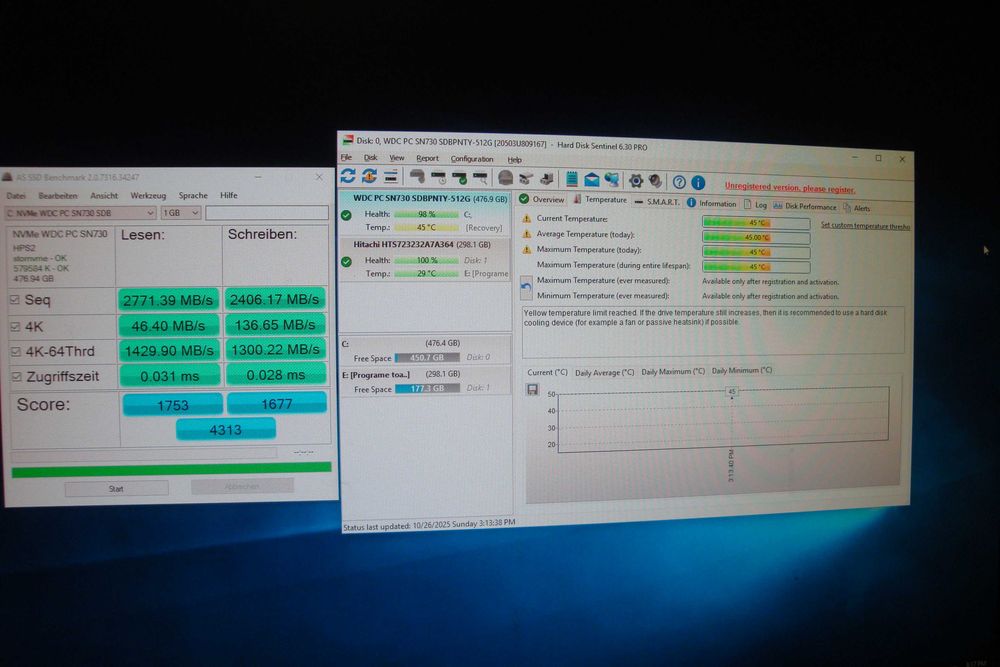Viewport: 1000px width, 667px height.
Task: Click the refresh-with-warning icon in toolbar
Action: tap(369, 176)
